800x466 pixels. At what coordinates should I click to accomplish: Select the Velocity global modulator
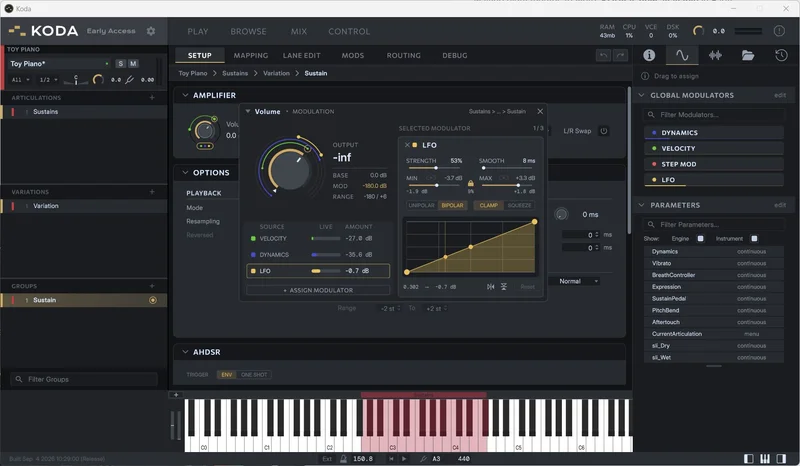(x=714, y=149)
